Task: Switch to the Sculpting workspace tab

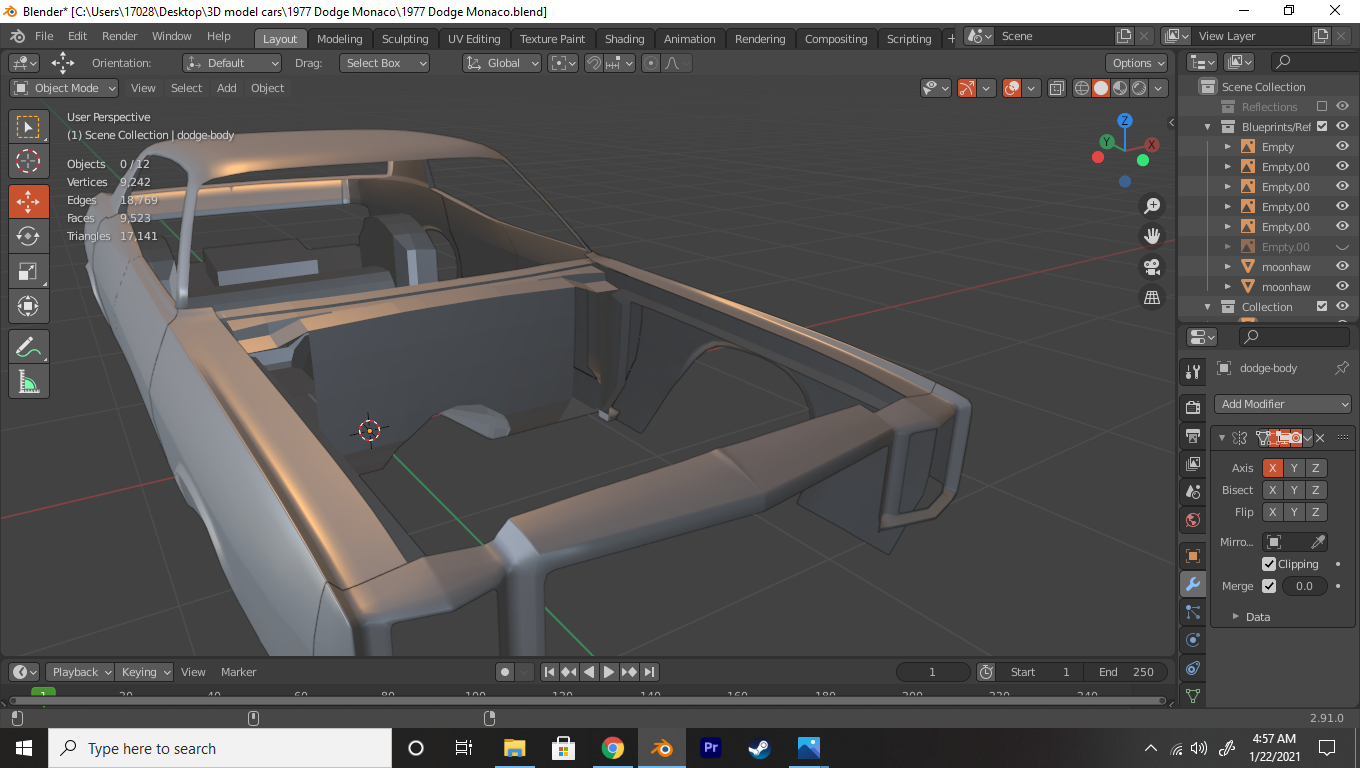Action: click(x=404, y=39)
